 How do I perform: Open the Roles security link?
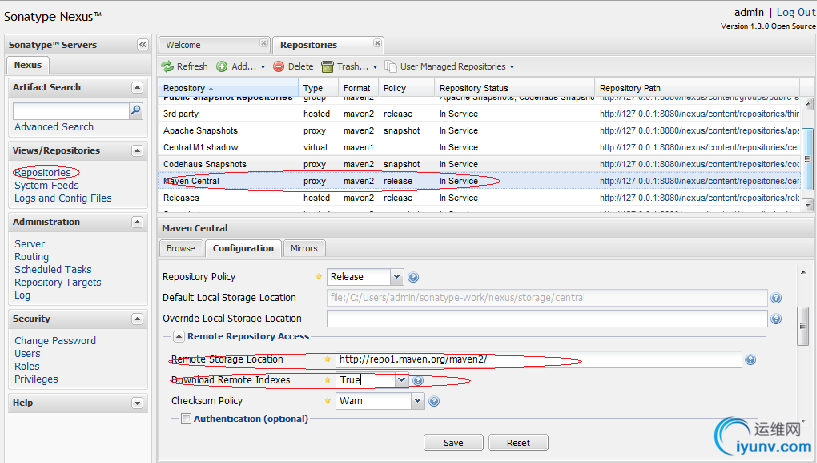click(x=27, y=366)
